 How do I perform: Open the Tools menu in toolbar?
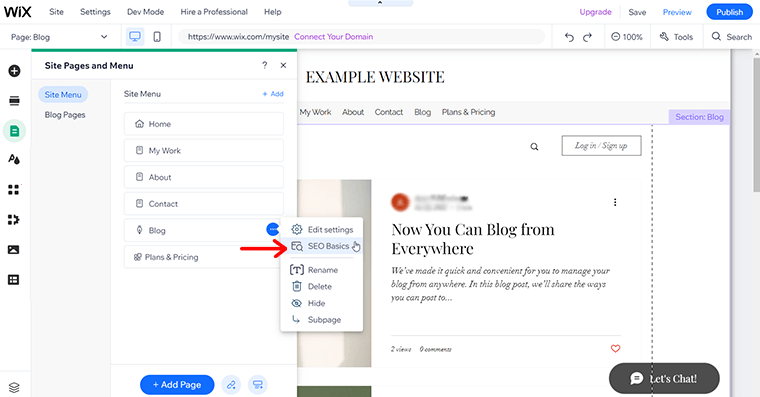click(x=676, y=37)
